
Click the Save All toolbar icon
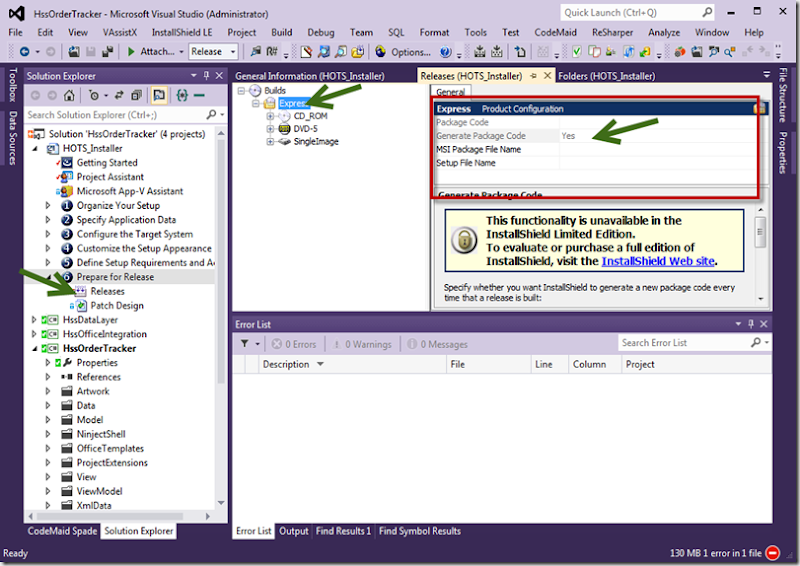[x=108, y=52]
